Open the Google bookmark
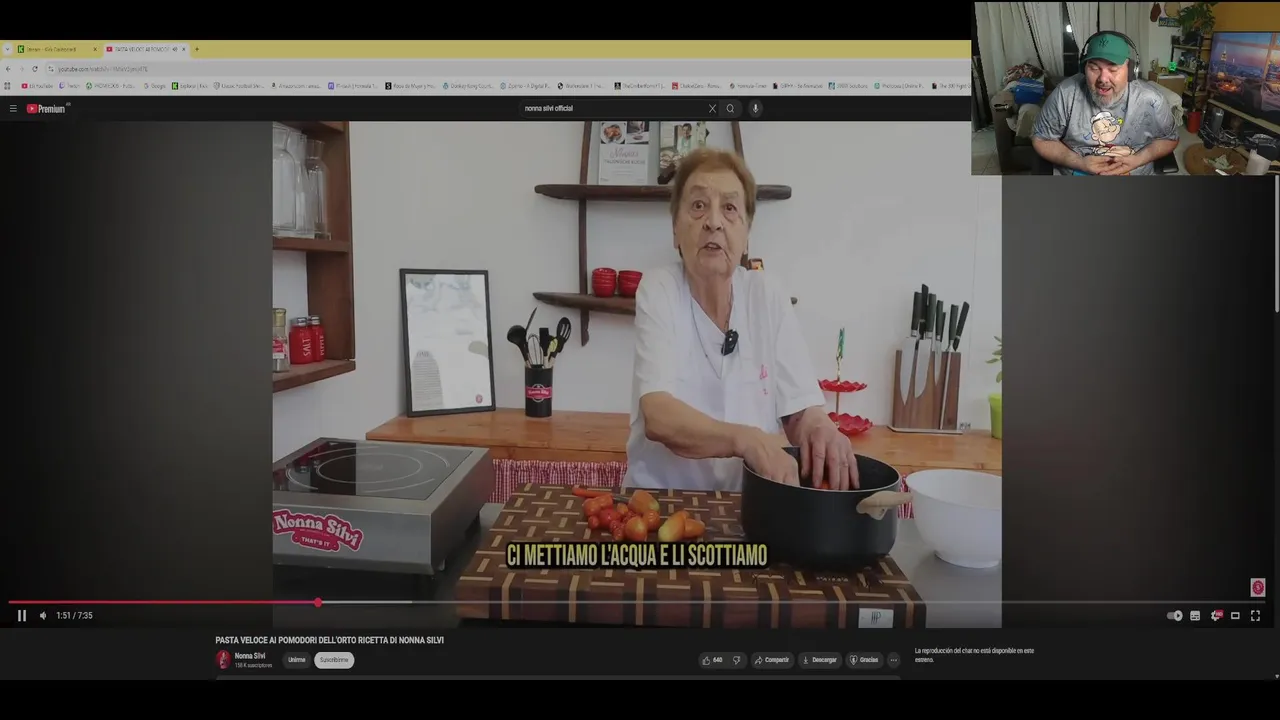The height and width of the screenshot is (720, 1280). tap(155, 86)
